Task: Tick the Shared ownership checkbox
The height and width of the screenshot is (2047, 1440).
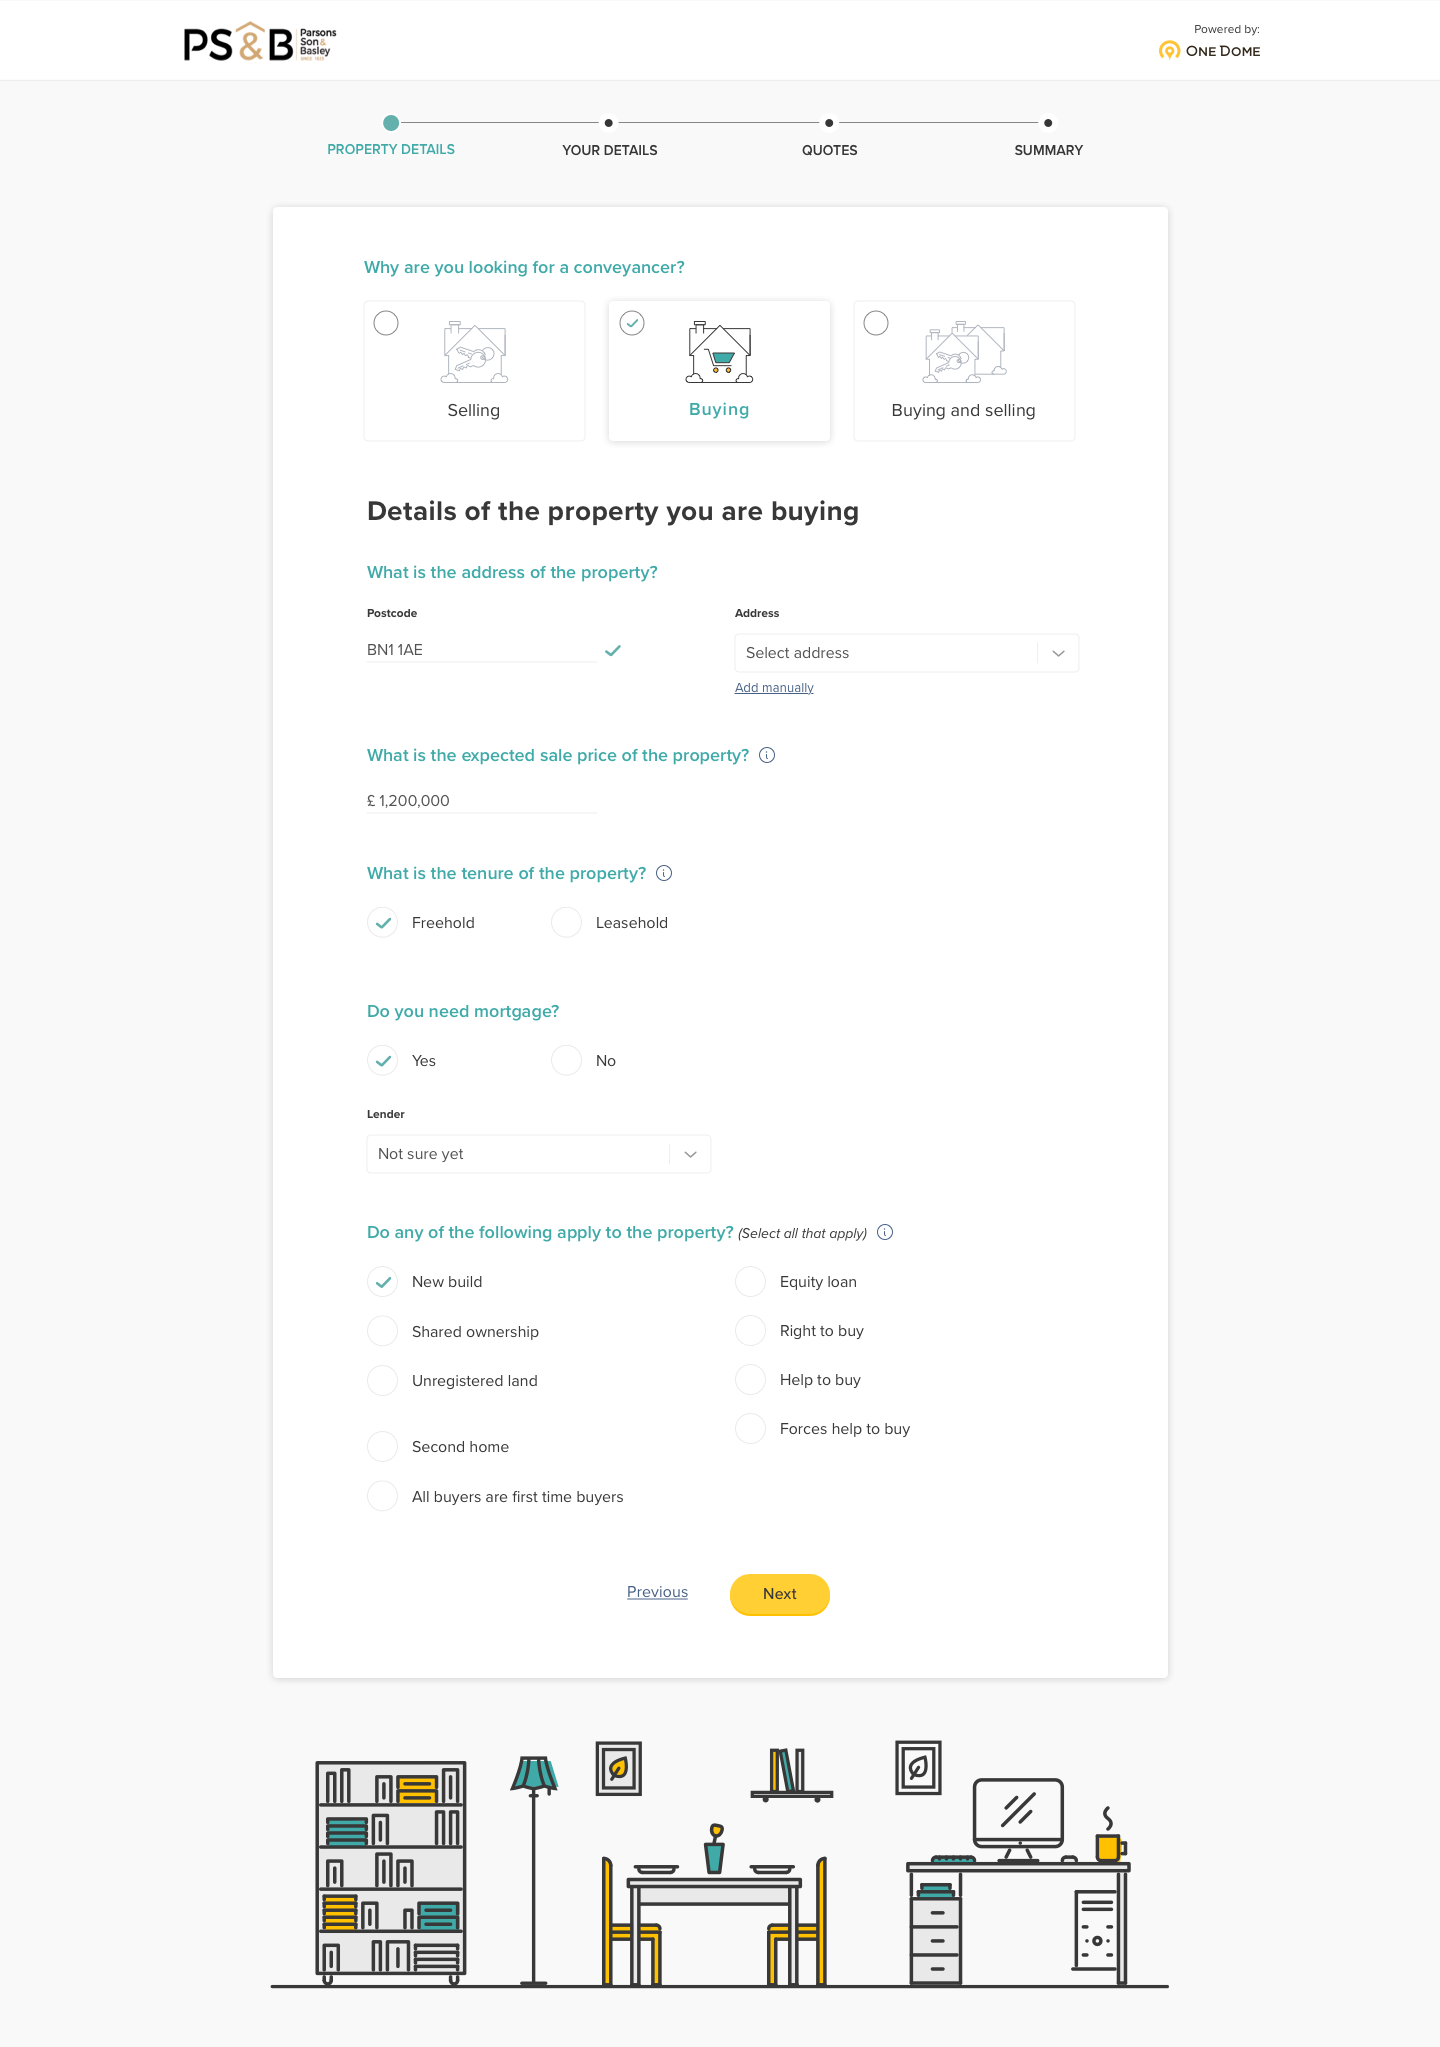Action: 383,1331
